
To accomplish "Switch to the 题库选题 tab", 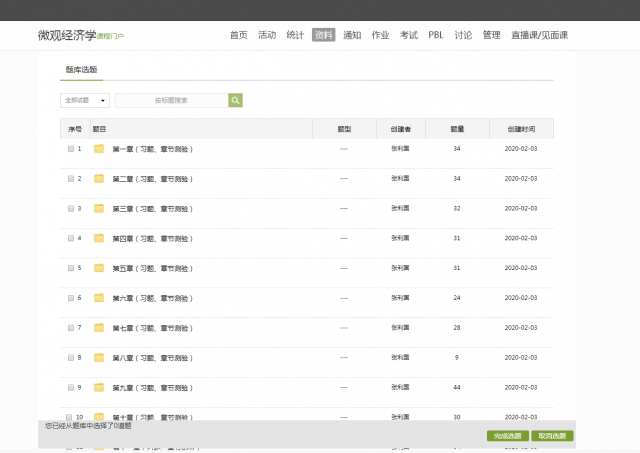I will click(x=82, y=70).
